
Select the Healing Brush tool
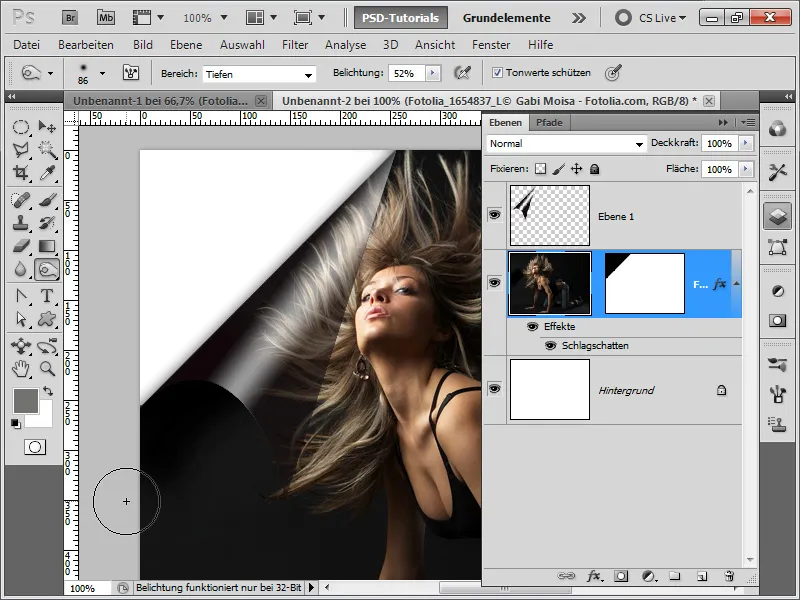(x=21, y=200)
